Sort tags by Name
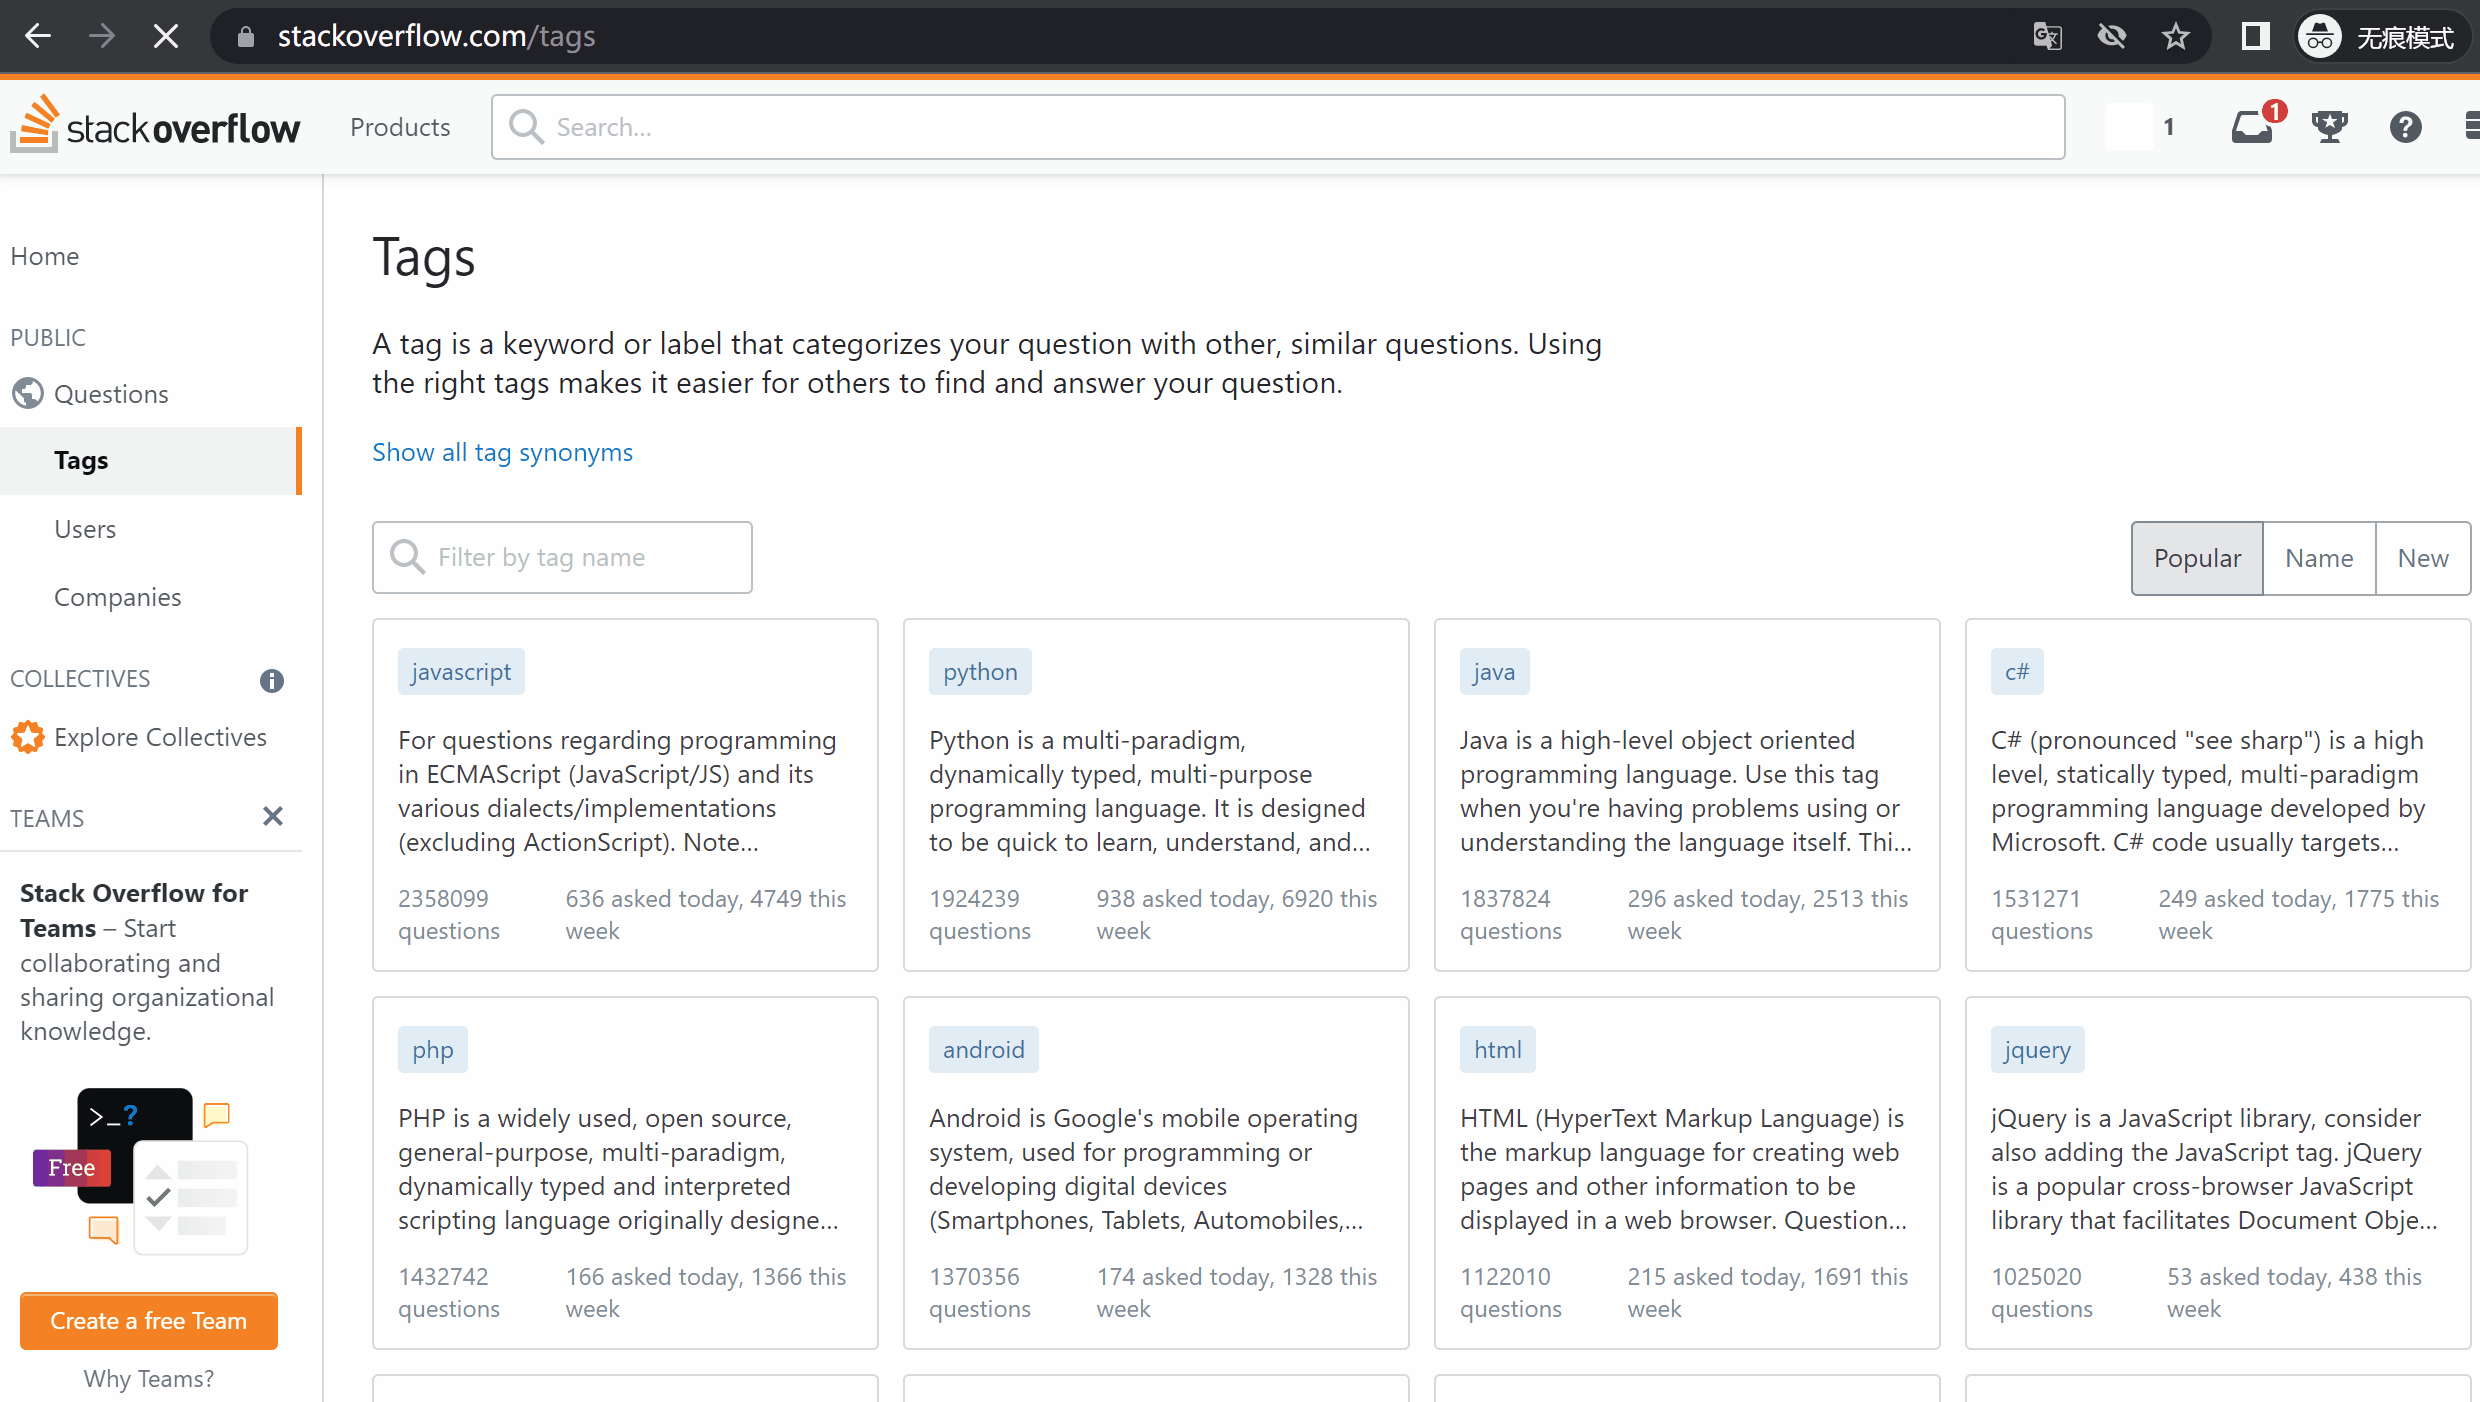 coord(2319,558)
